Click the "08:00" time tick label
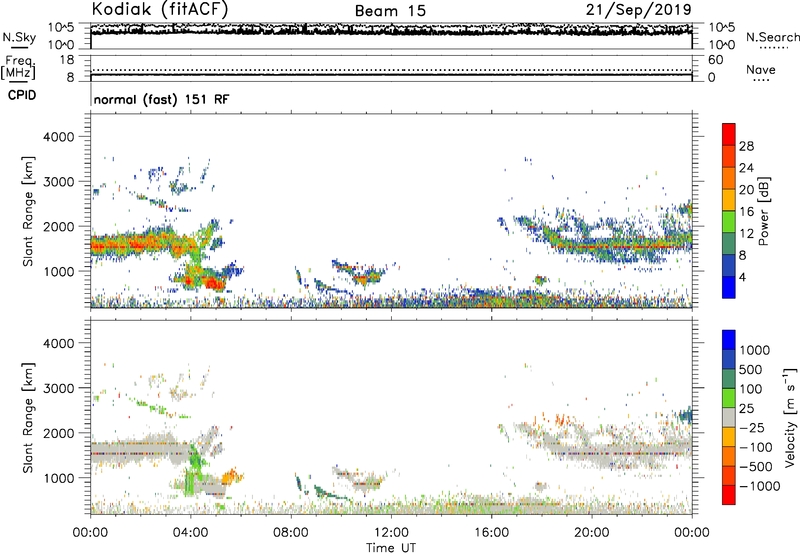 click(291, 533)
